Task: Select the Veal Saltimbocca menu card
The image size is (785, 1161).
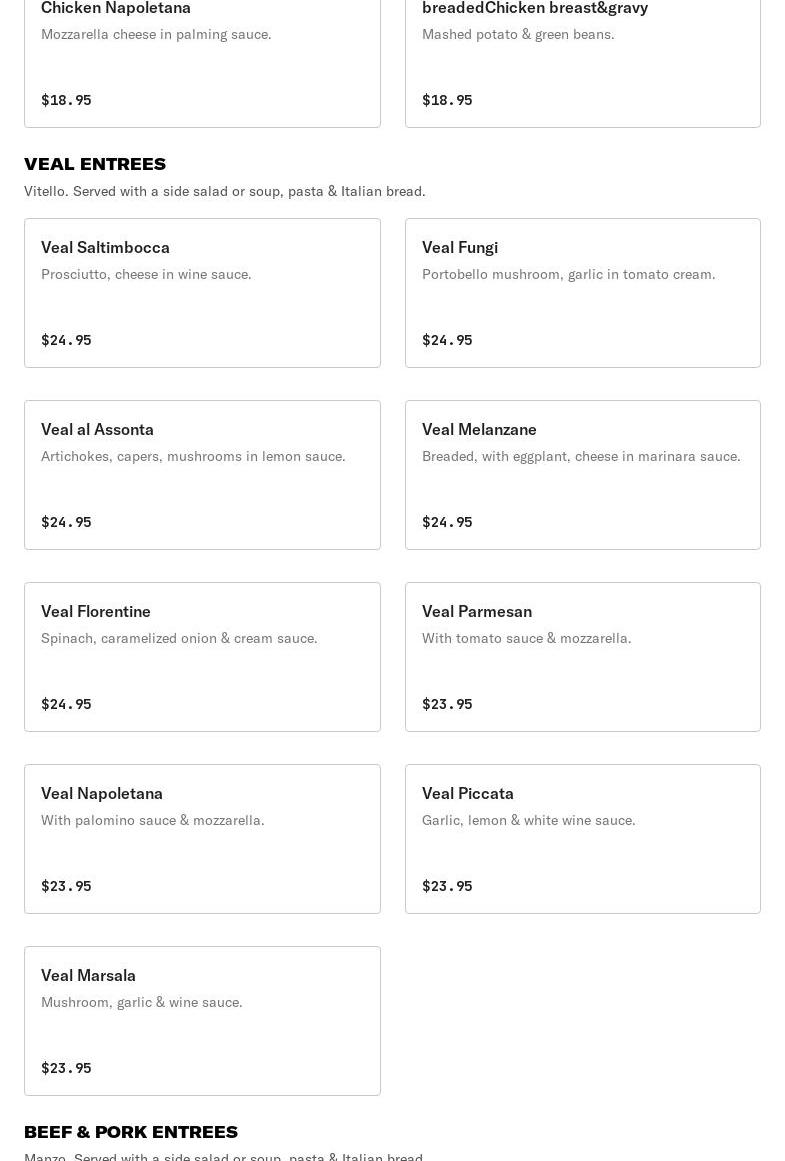Action: click(202, 292)
